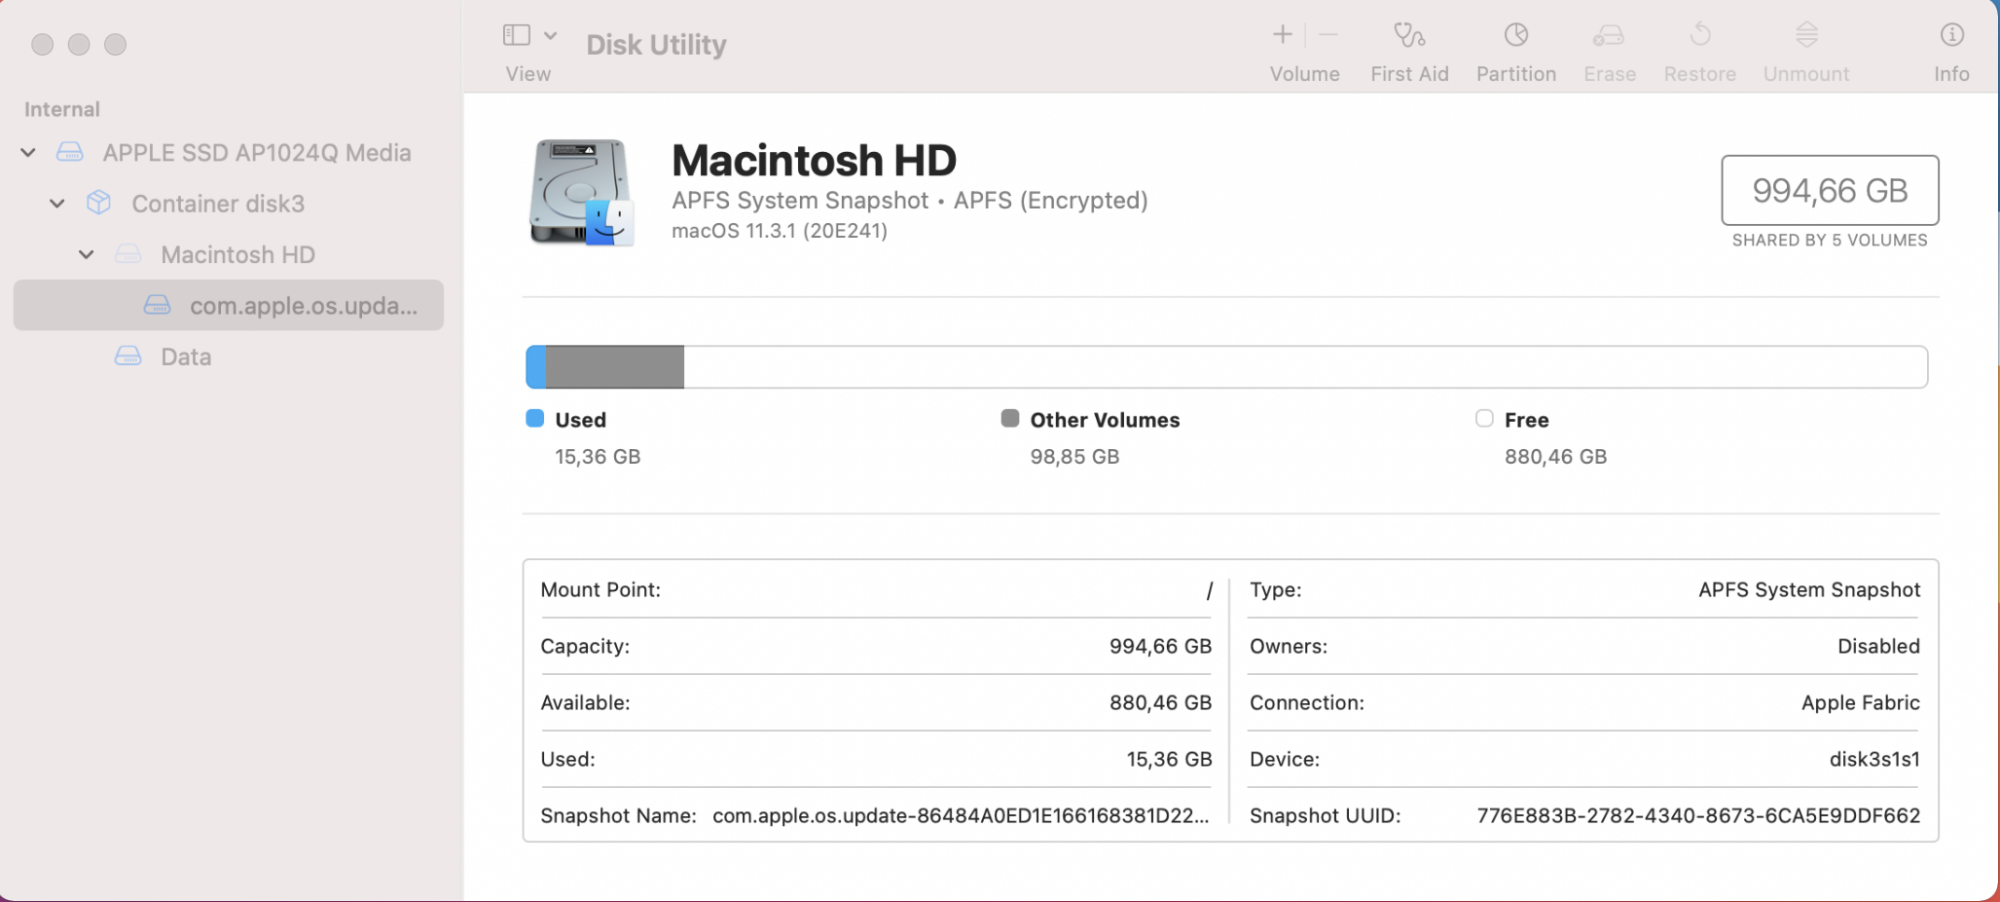The height and width of the screenshot is (902, 2000).
Task: Click the Macintosh HD title heading
Action: (x=814, y=160)
